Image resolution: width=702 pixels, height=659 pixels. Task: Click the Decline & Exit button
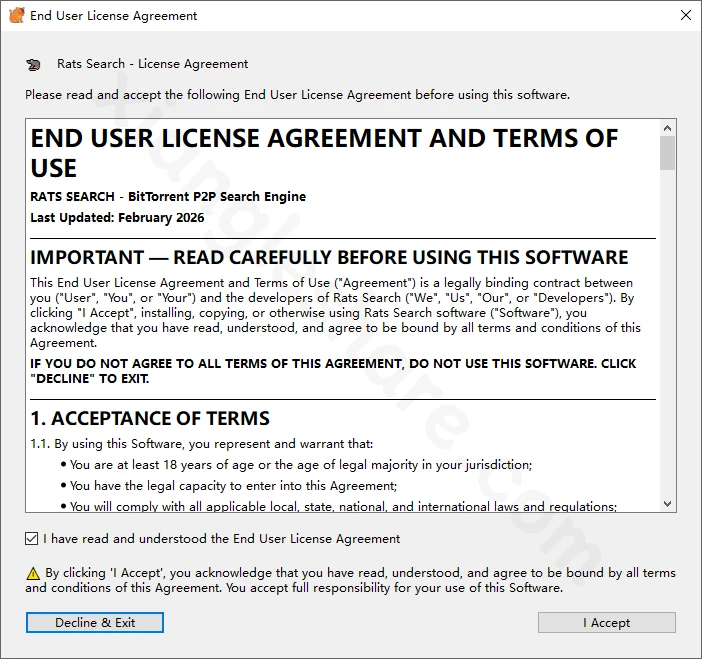[x=94, y=623]
